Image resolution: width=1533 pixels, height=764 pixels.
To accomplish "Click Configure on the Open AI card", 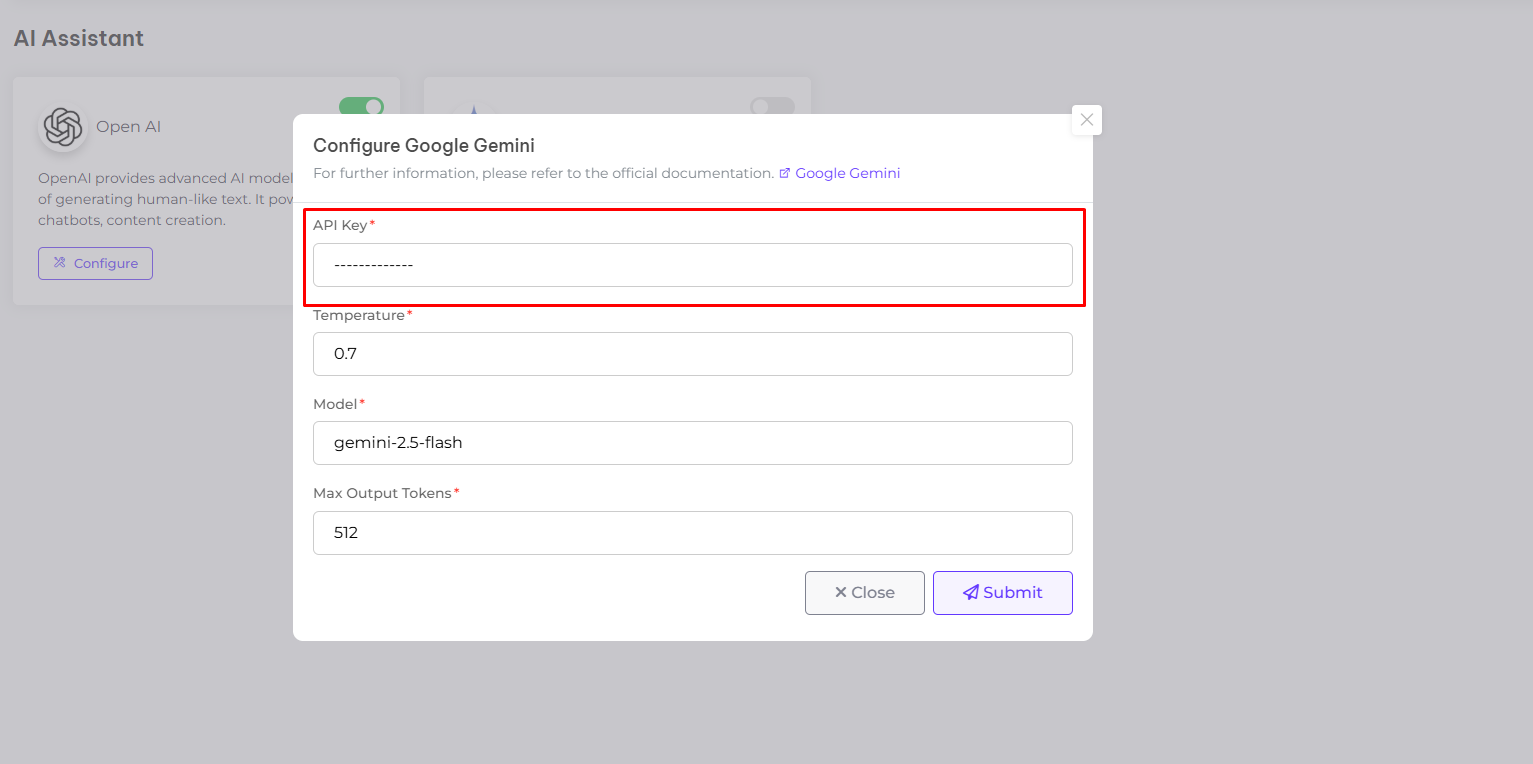I will pyautogui.click(x=95, y=263).
